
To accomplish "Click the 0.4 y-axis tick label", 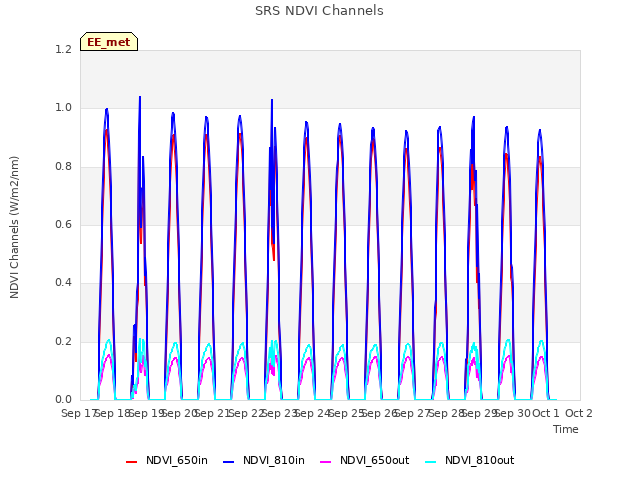I will [x=63, y=282].
